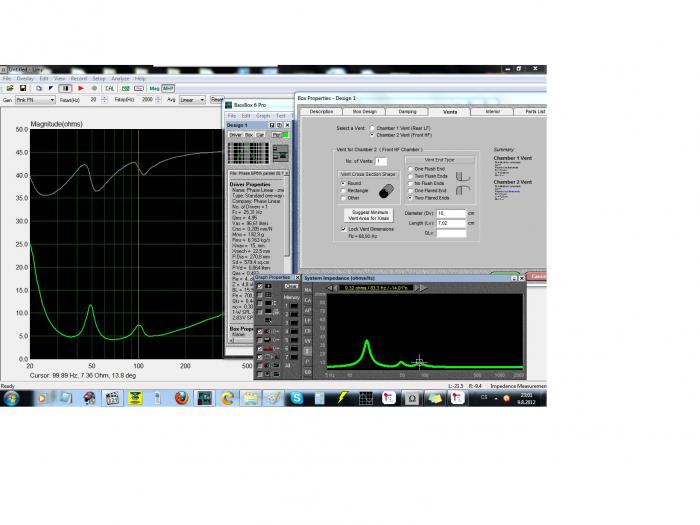Select One Flush End vent type
The image size is (700, 525).
click(410, 169)
